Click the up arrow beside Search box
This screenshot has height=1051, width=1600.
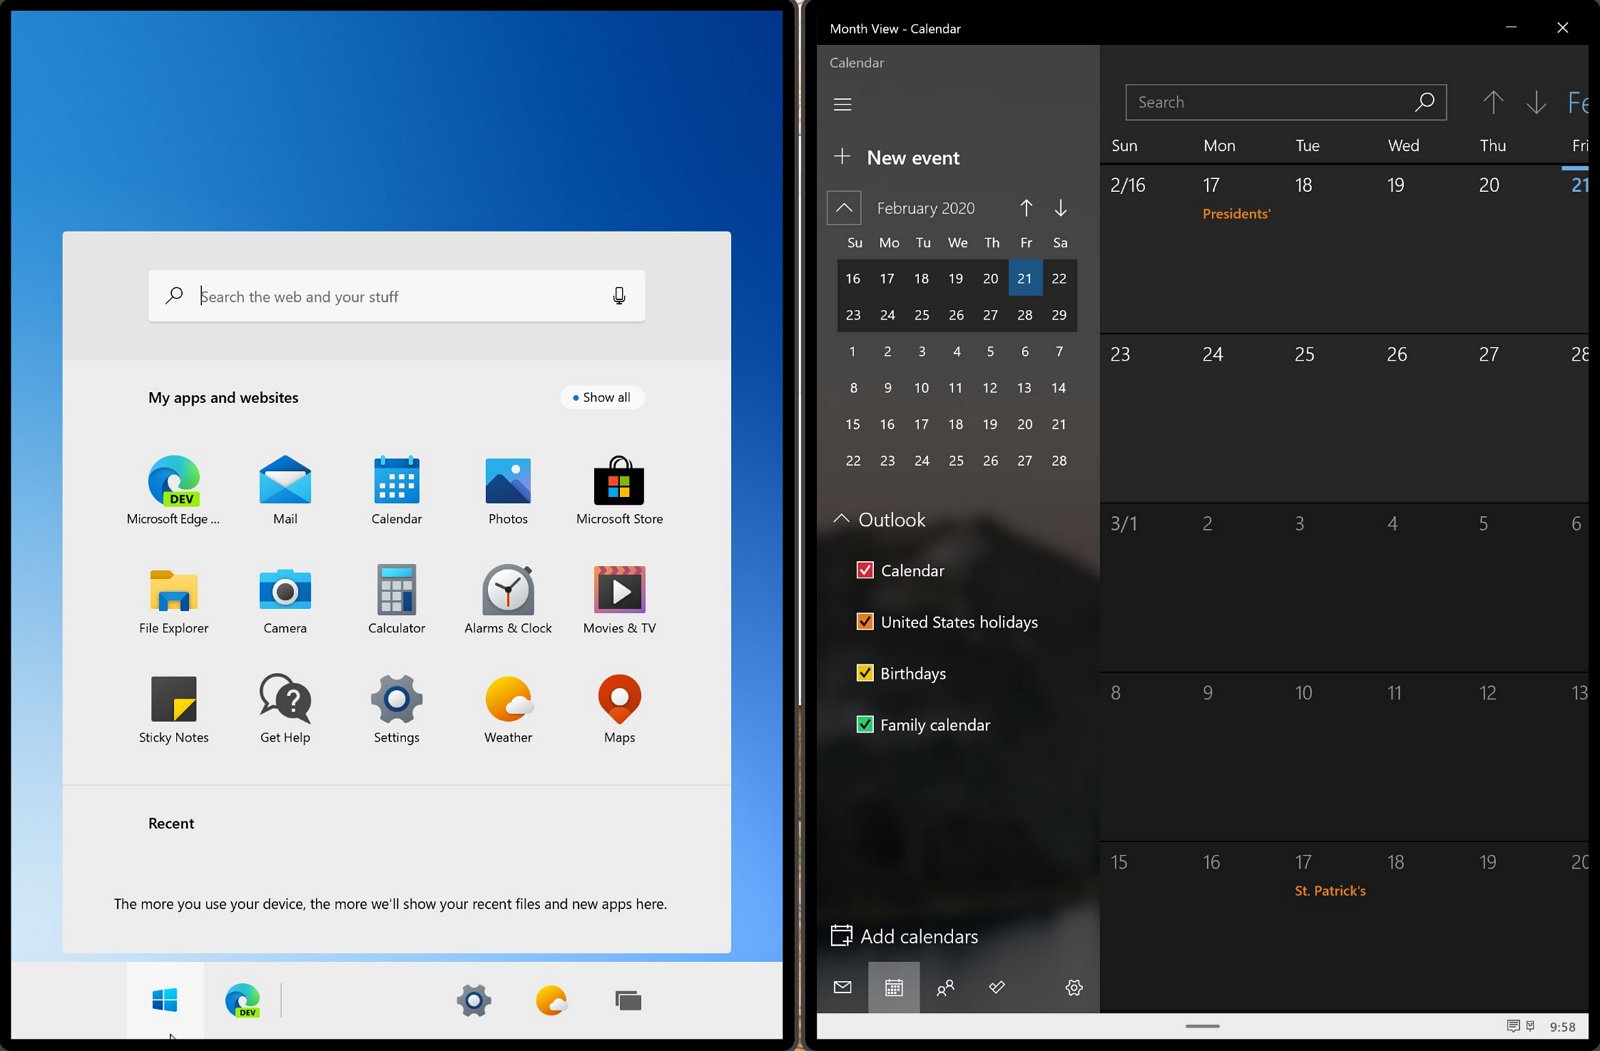(1493, 102)
